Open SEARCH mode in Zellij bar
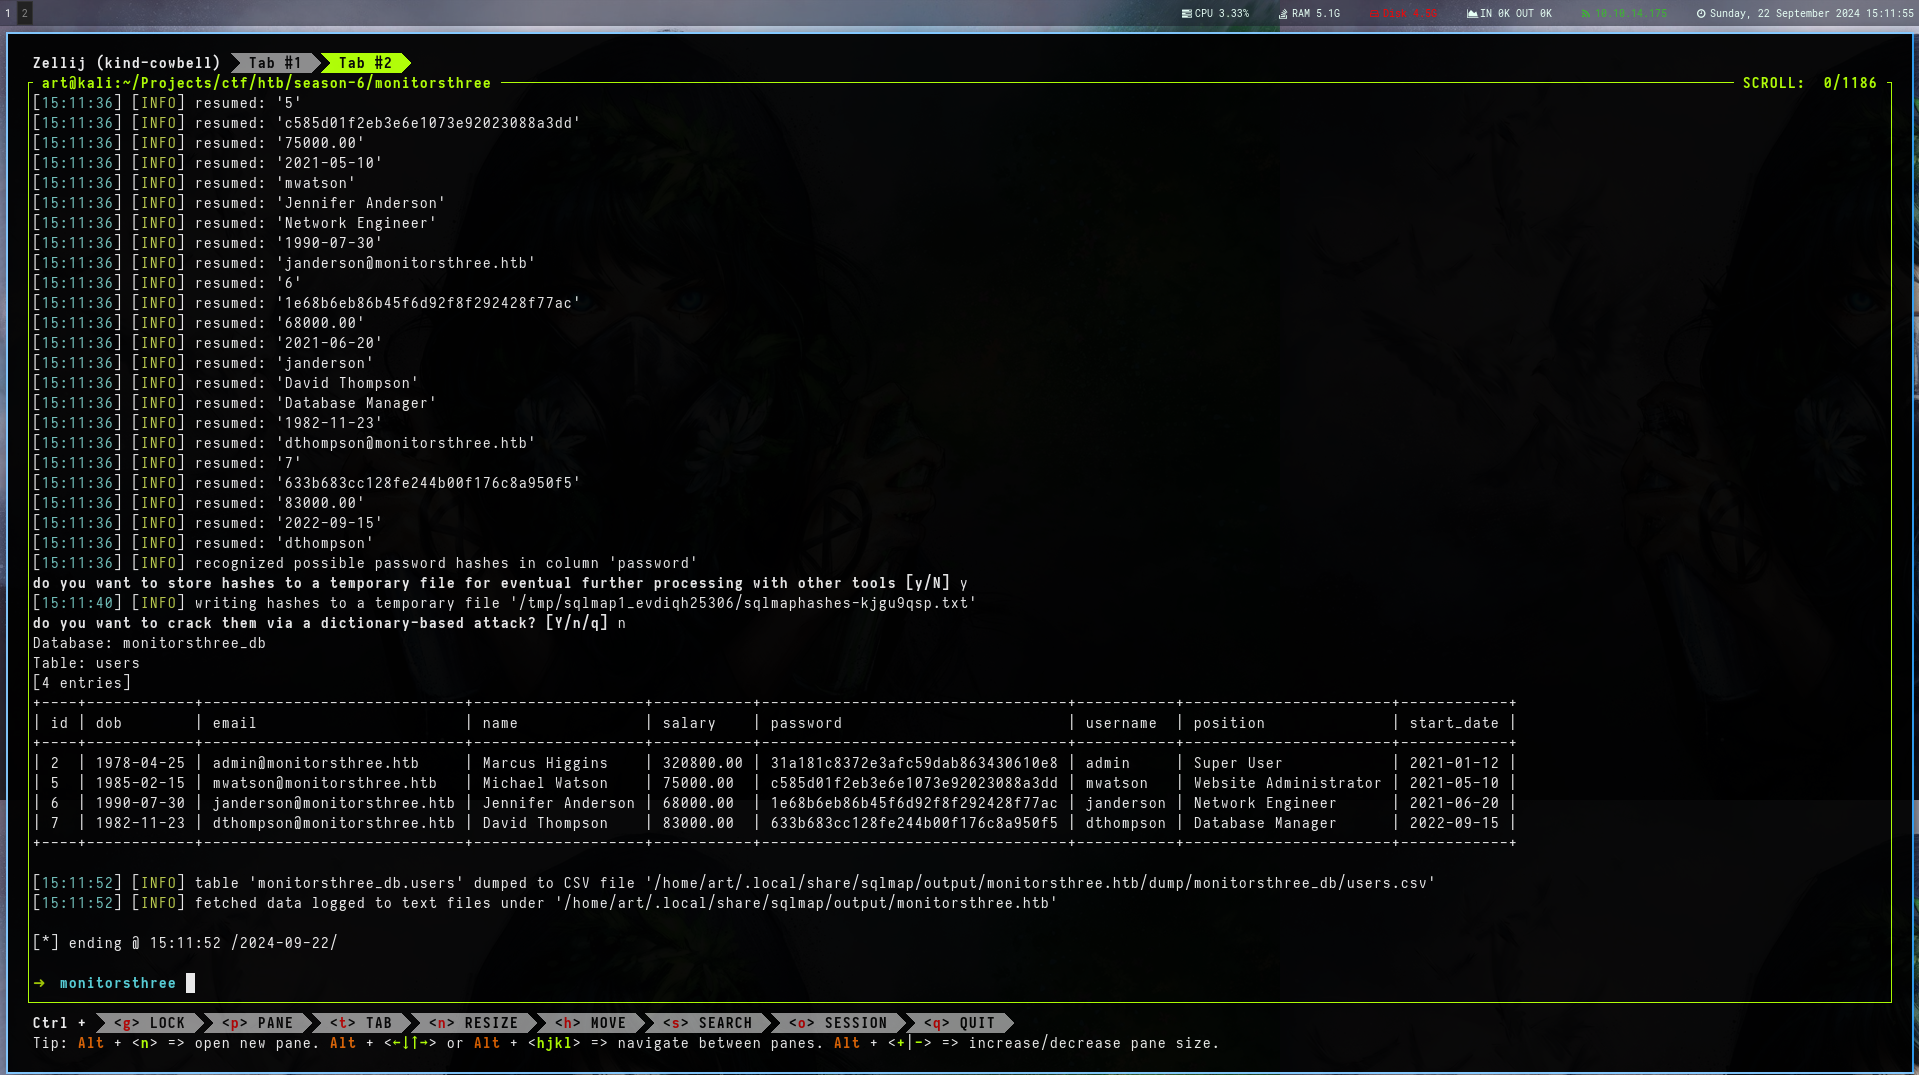 point(707,1023)
